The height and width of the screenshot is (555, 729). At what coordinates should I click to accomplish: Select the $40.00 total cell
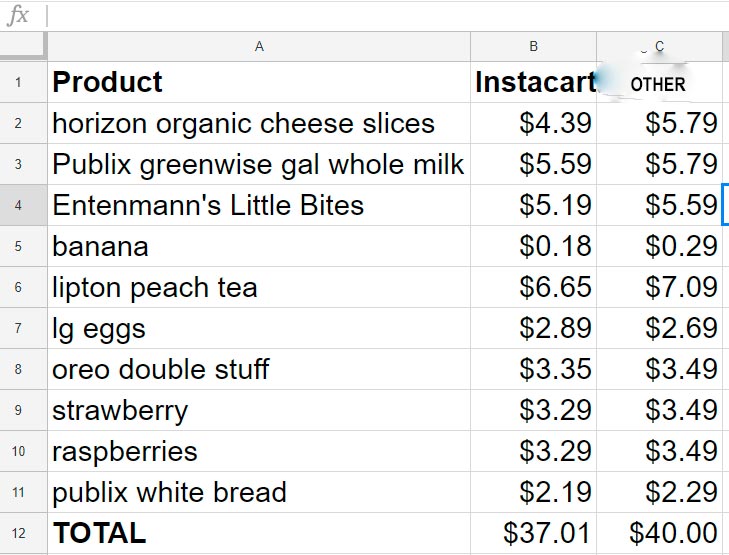pyautogui.click(x=659, y=533)
